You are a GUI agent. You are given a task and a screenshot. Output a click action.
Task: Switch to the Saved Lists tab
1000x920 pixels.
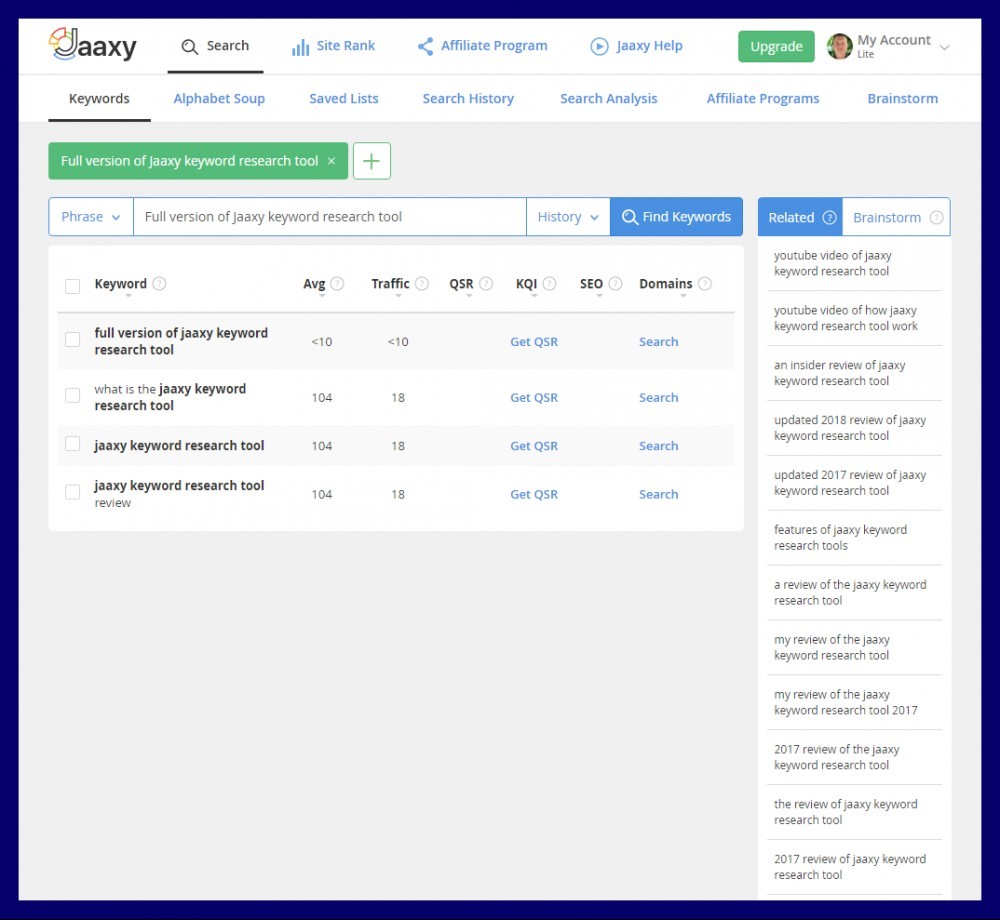tap(344, 99)
